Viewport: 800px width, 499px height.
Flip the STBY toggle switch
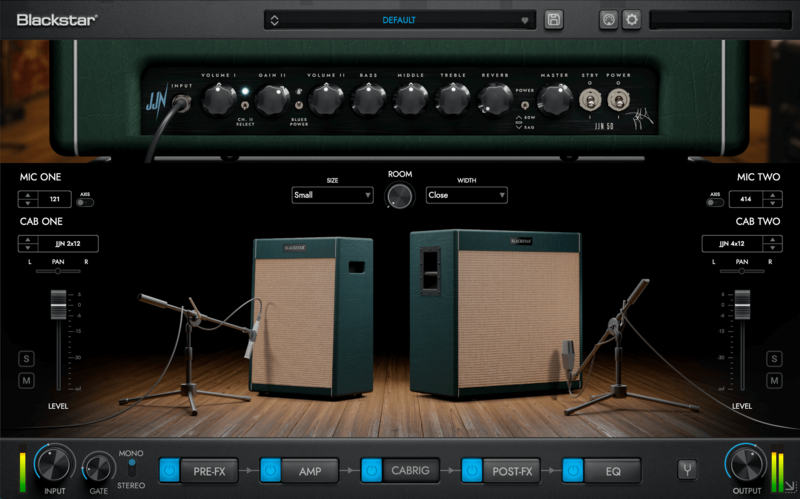590,99
